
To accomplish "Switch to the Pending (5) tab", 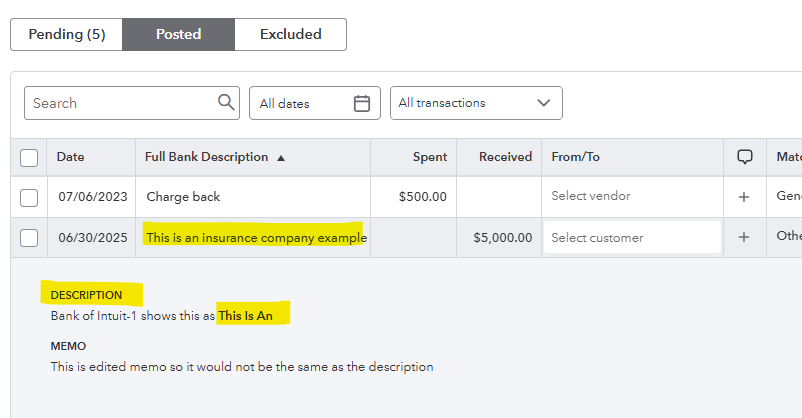I will [67, 34].
